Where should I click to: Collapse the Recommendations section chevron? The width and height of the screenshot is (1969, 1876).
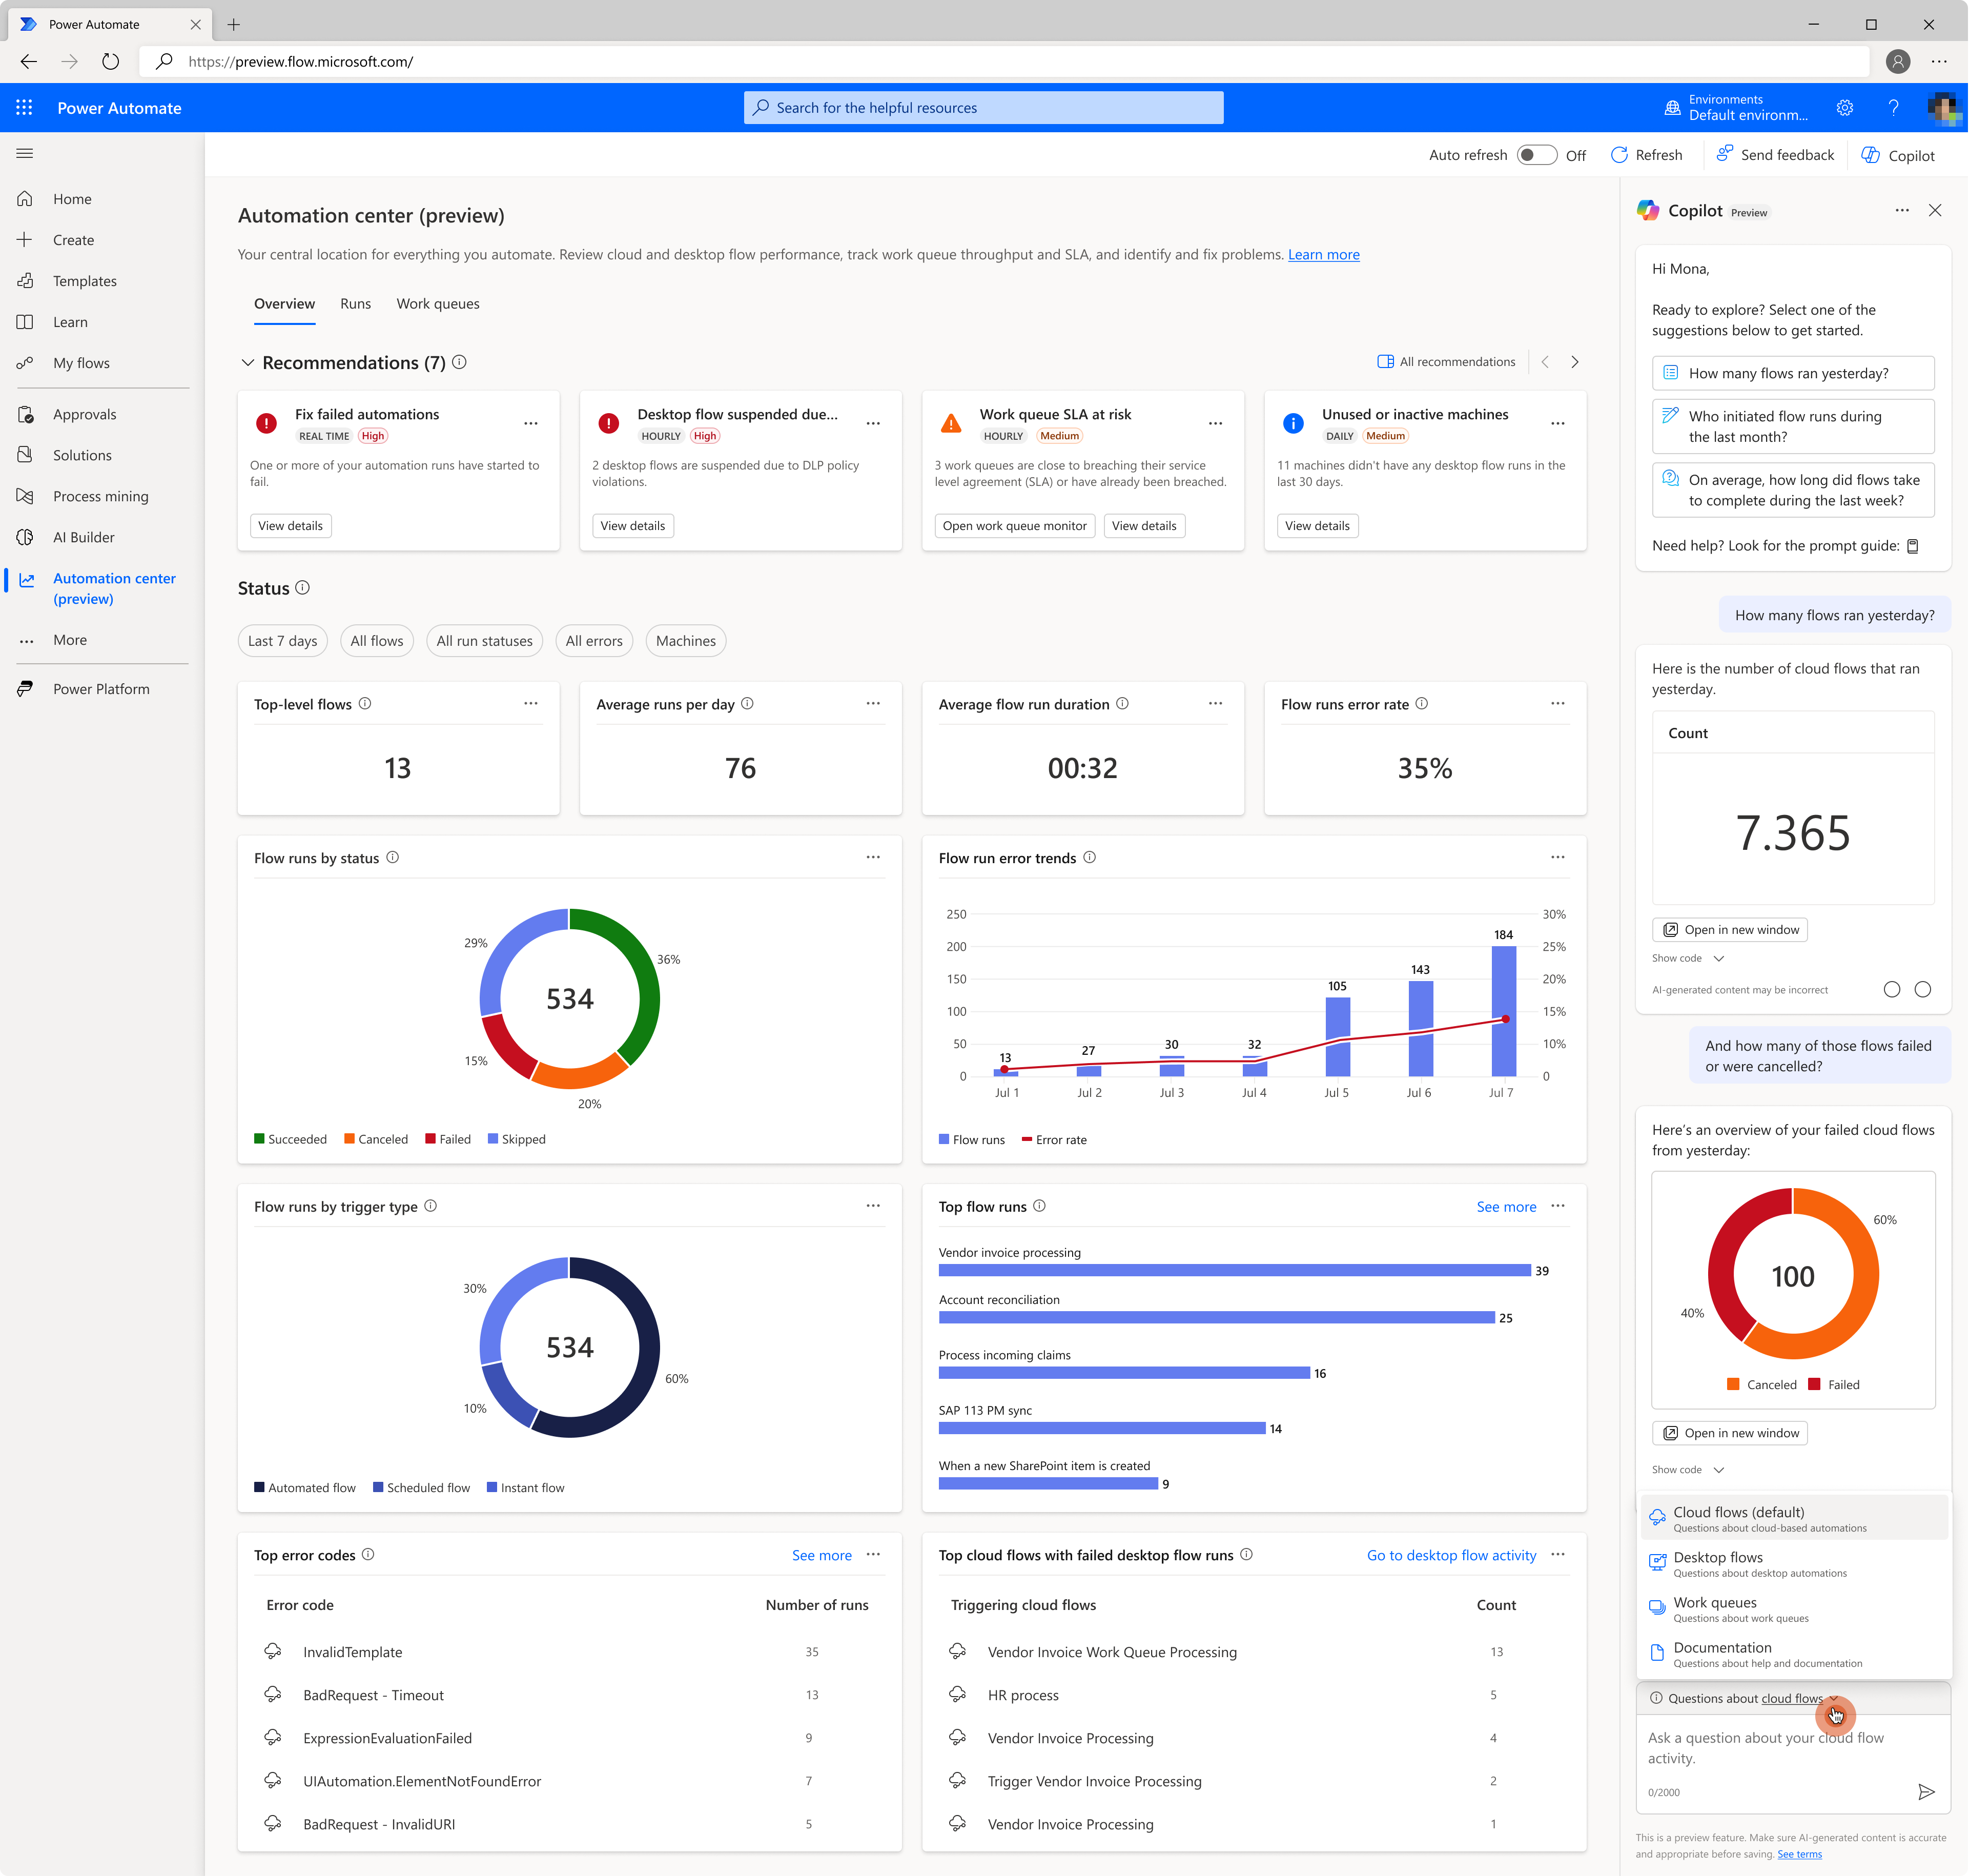(x=247, y=363)
